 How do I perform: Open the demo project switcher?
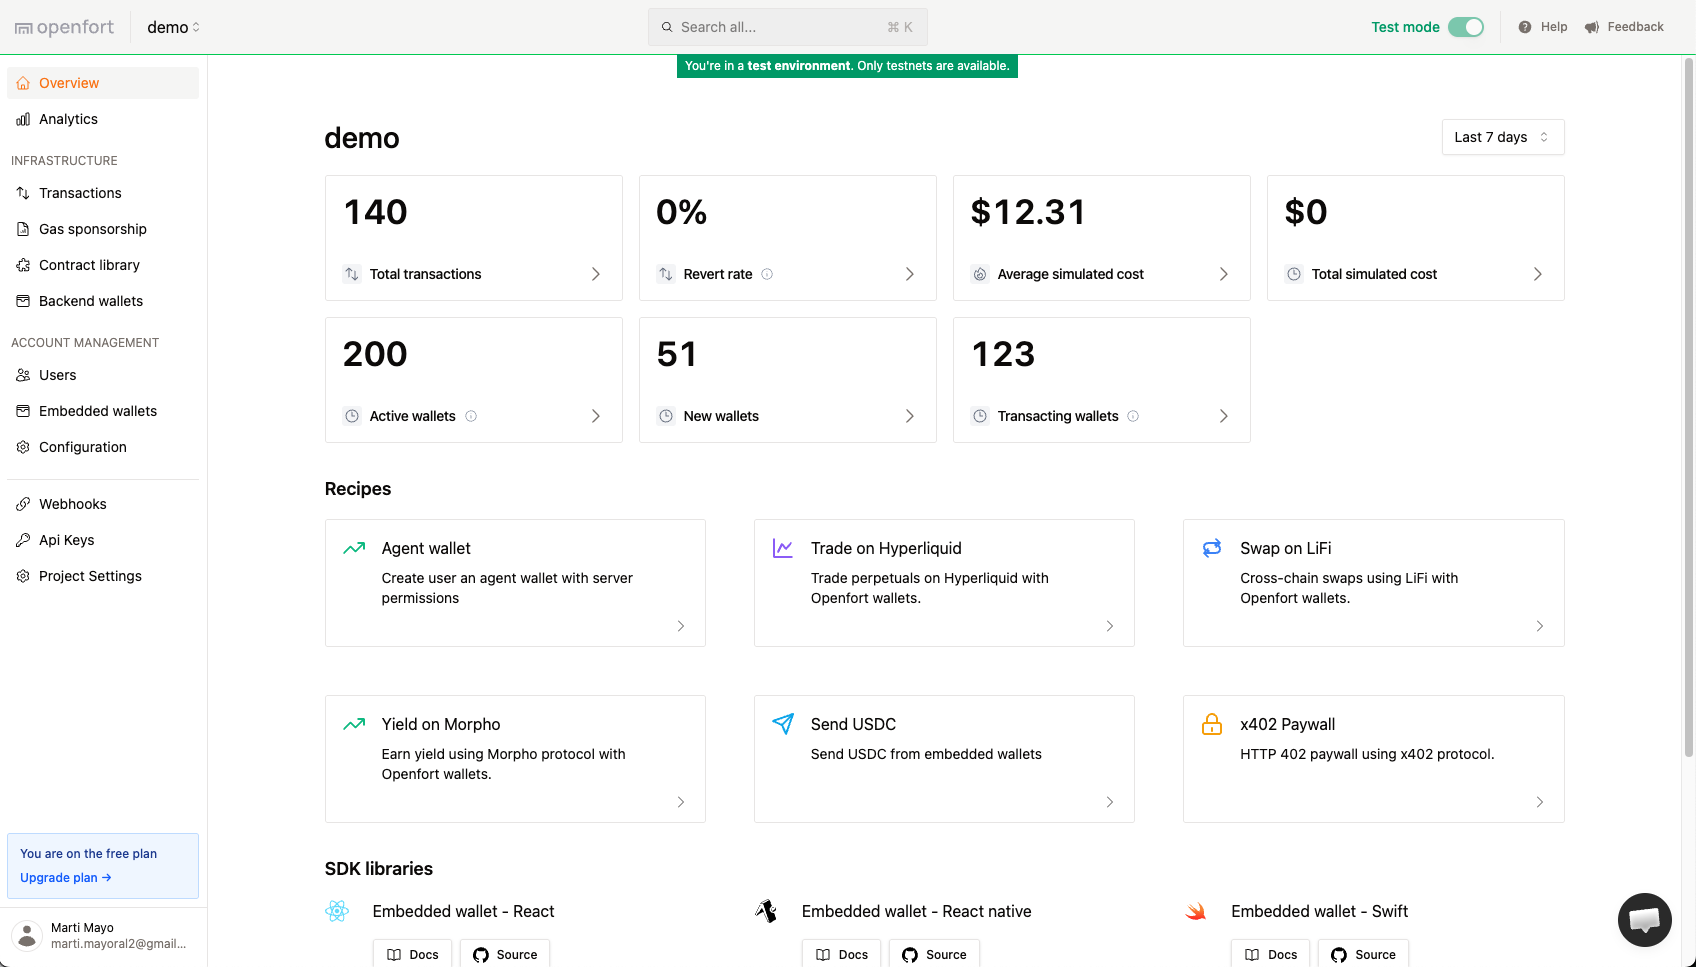point(172,27)
